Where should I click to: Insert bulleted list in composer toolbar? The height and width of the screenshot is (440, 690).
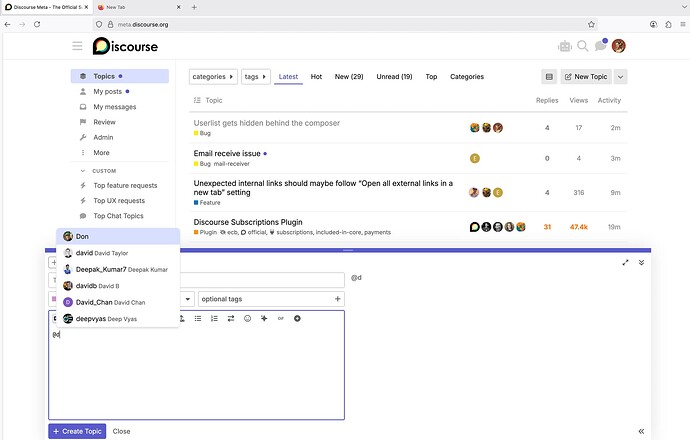(198, 318)
